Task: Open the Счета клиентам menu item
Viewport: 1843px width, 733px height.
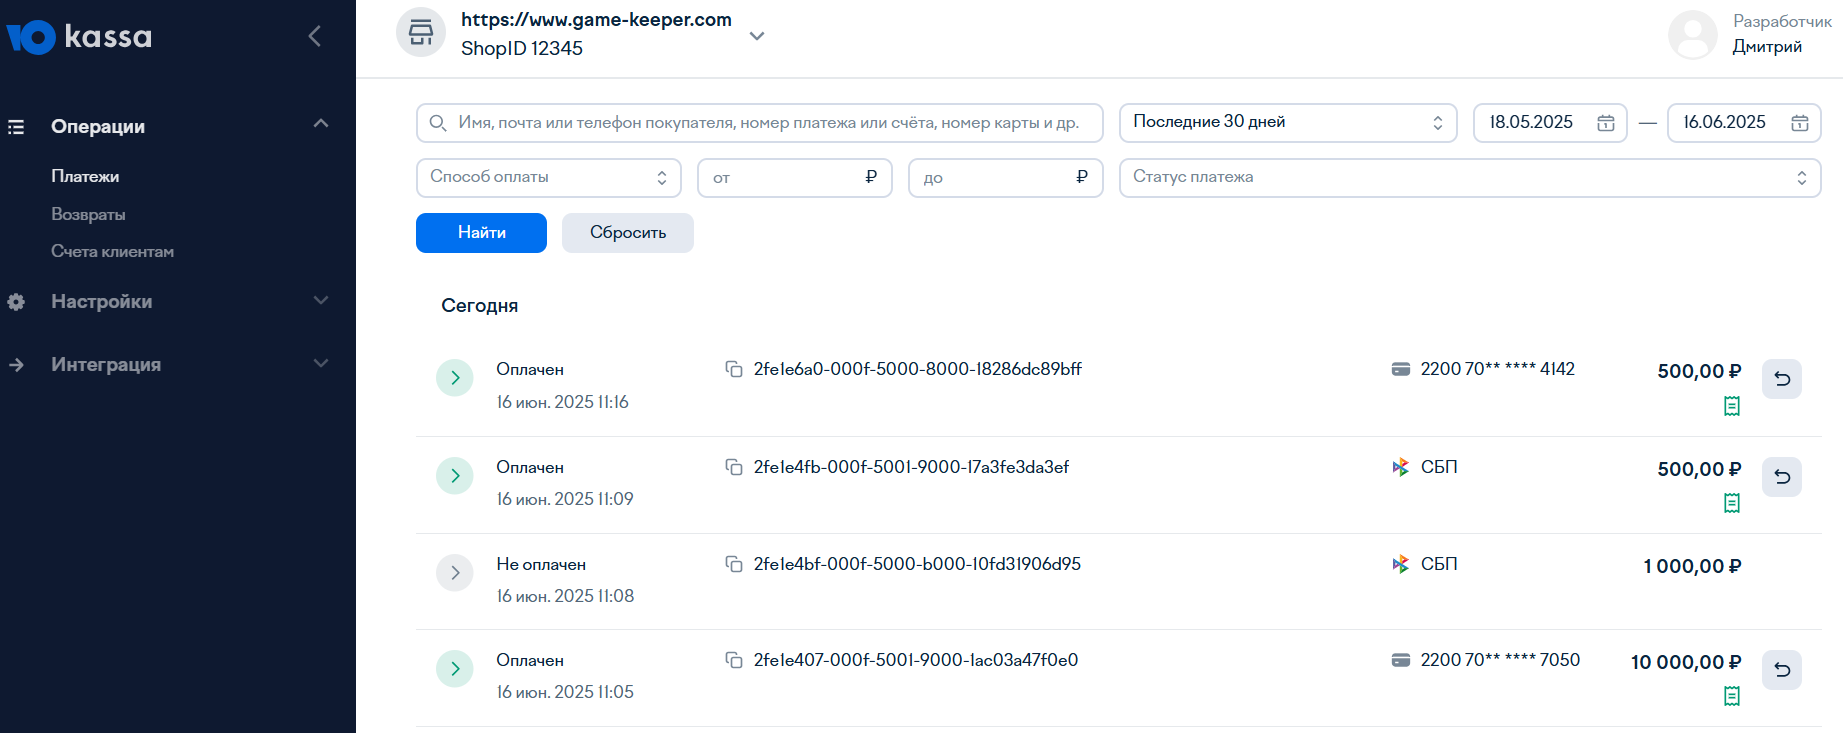Action: 112,251
